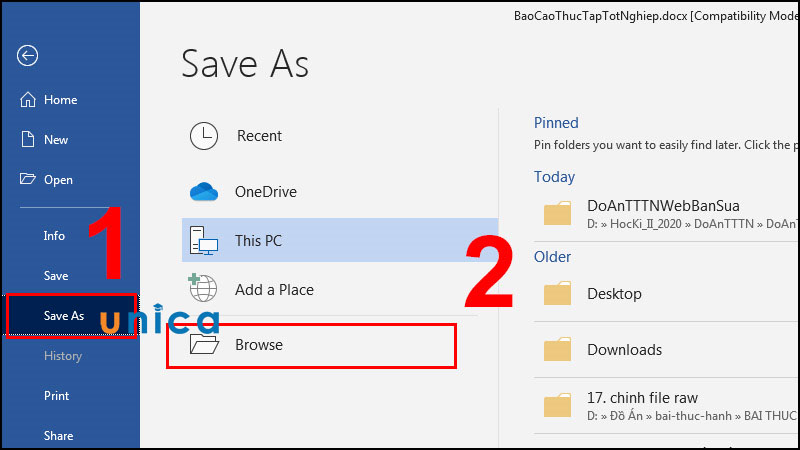The height and width of the screenshot is (450, 800).
Task: Click the OneDrive cloud icon
Action: click(x=204, y=192)
